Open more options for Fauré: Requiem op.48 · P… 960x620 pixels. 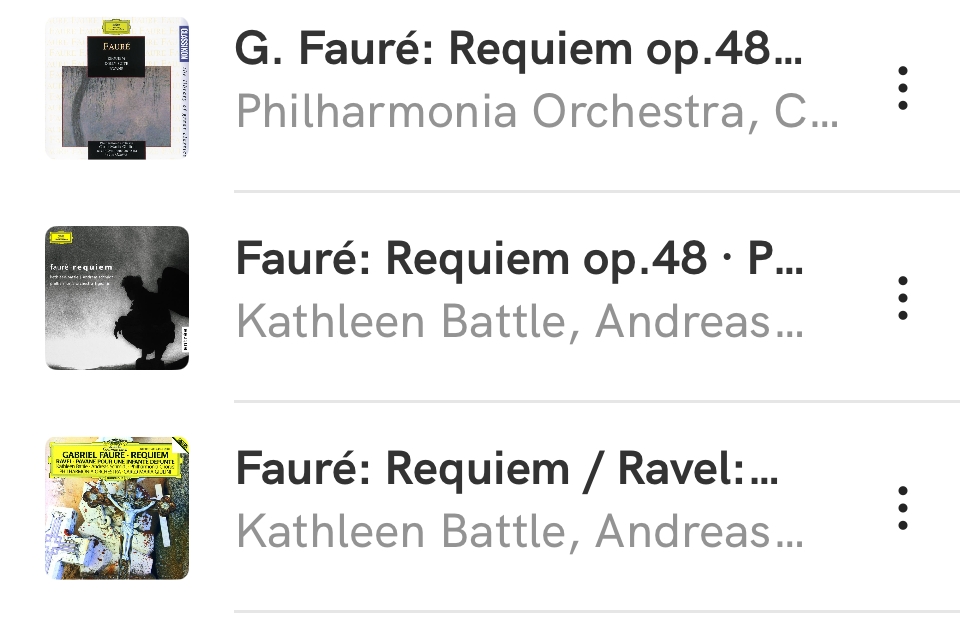coord(903,298)
